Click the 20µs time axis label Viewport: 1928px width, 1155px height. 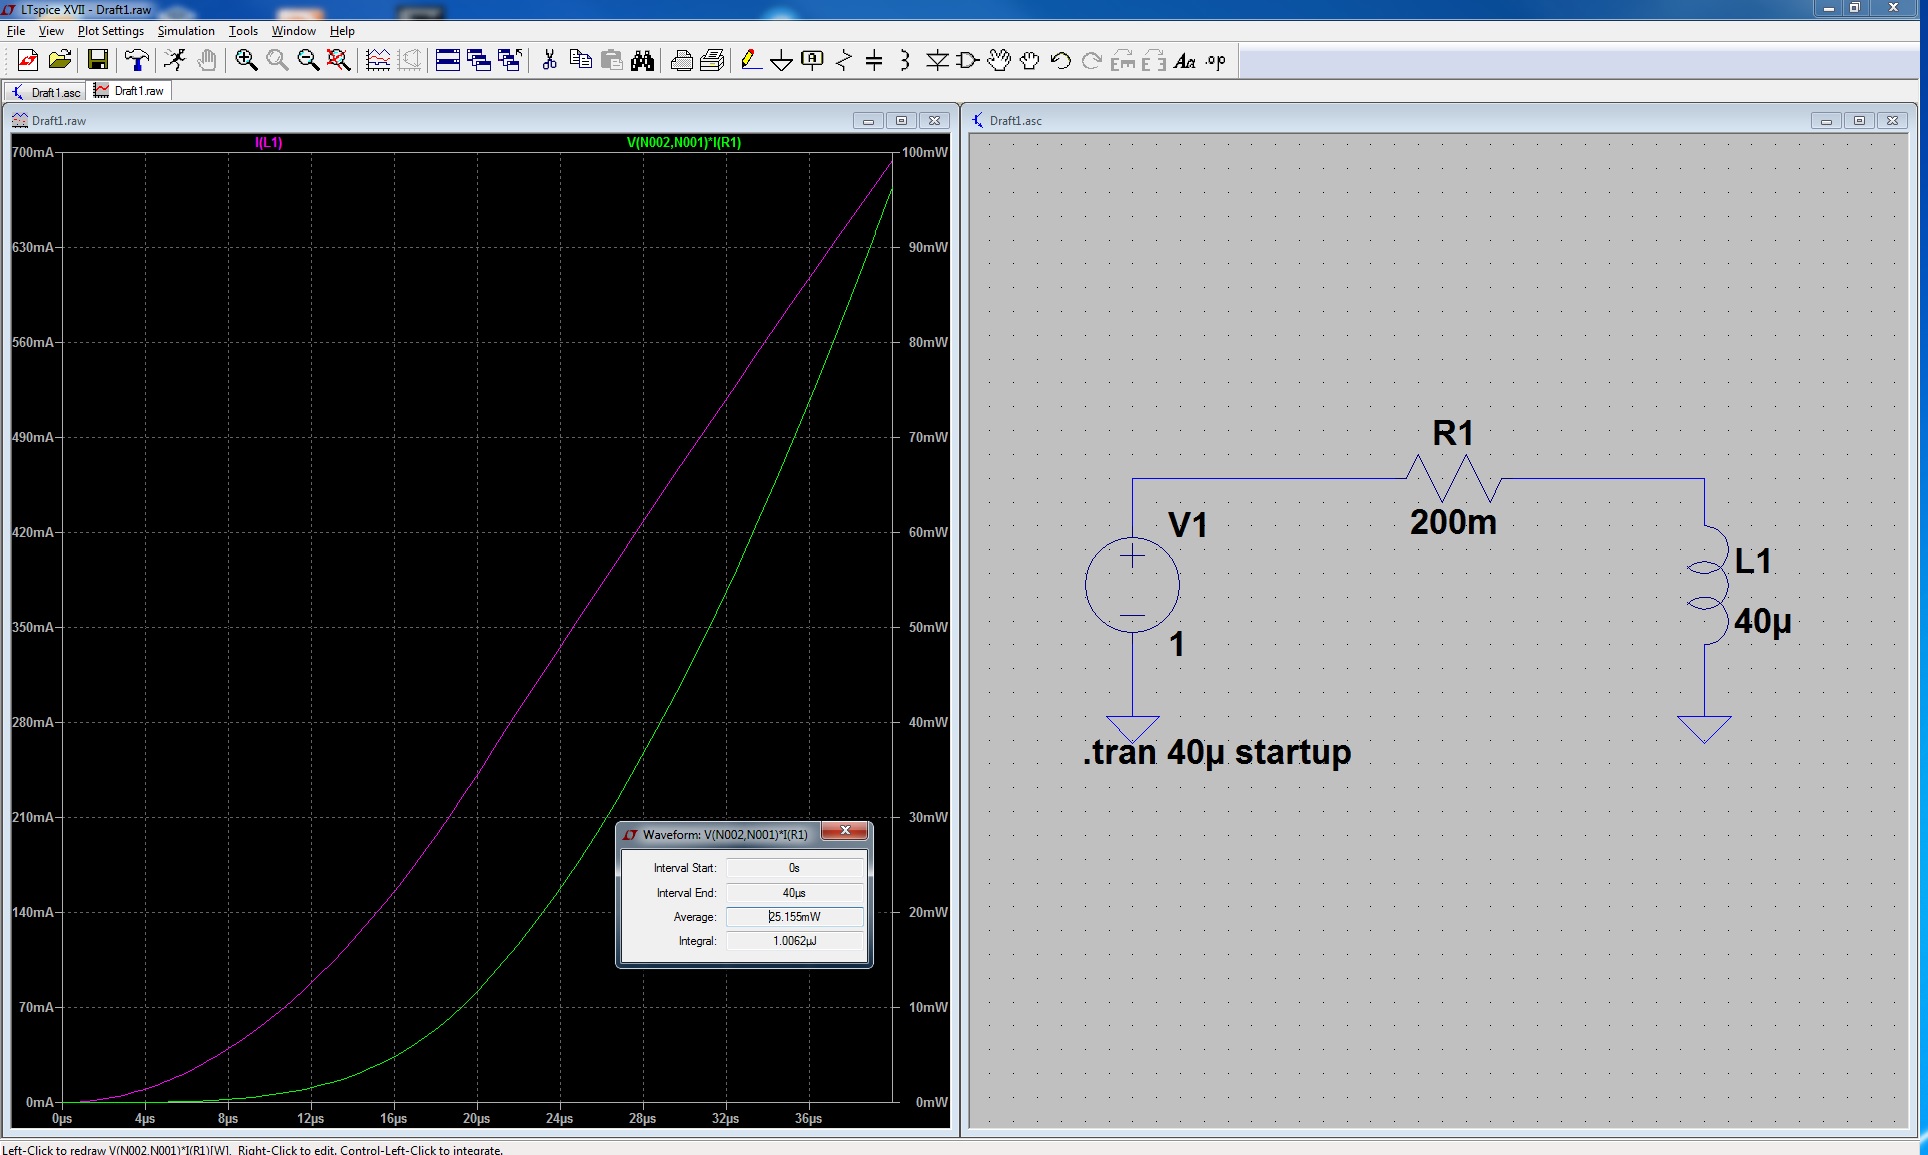pyautogui.click(x=476, y=1119)
